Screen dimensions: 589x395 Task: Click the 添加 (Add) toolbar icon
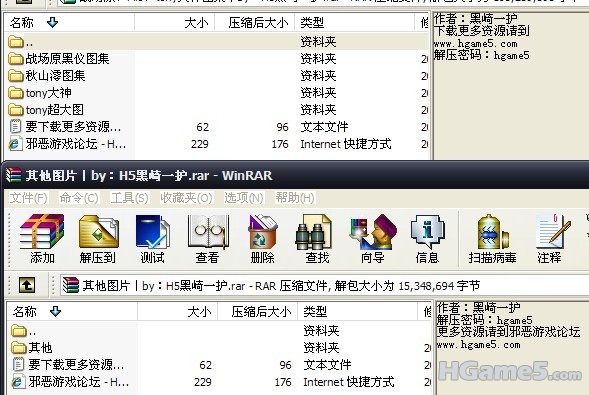tap(42, 238)
